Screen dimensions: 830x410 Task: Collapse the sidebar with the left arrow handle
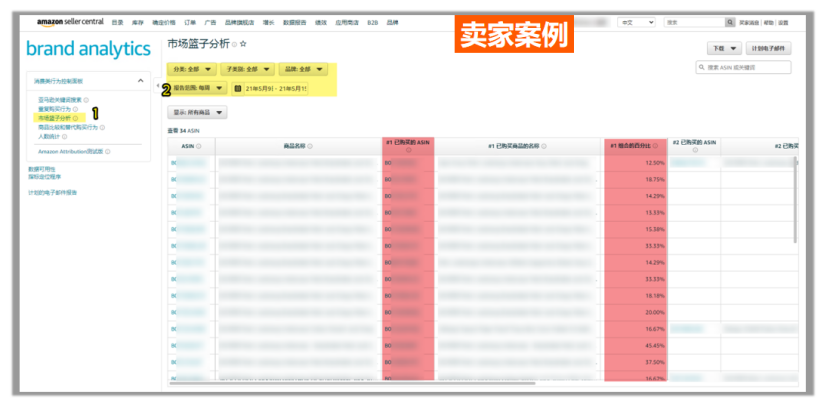pos(158,86)
